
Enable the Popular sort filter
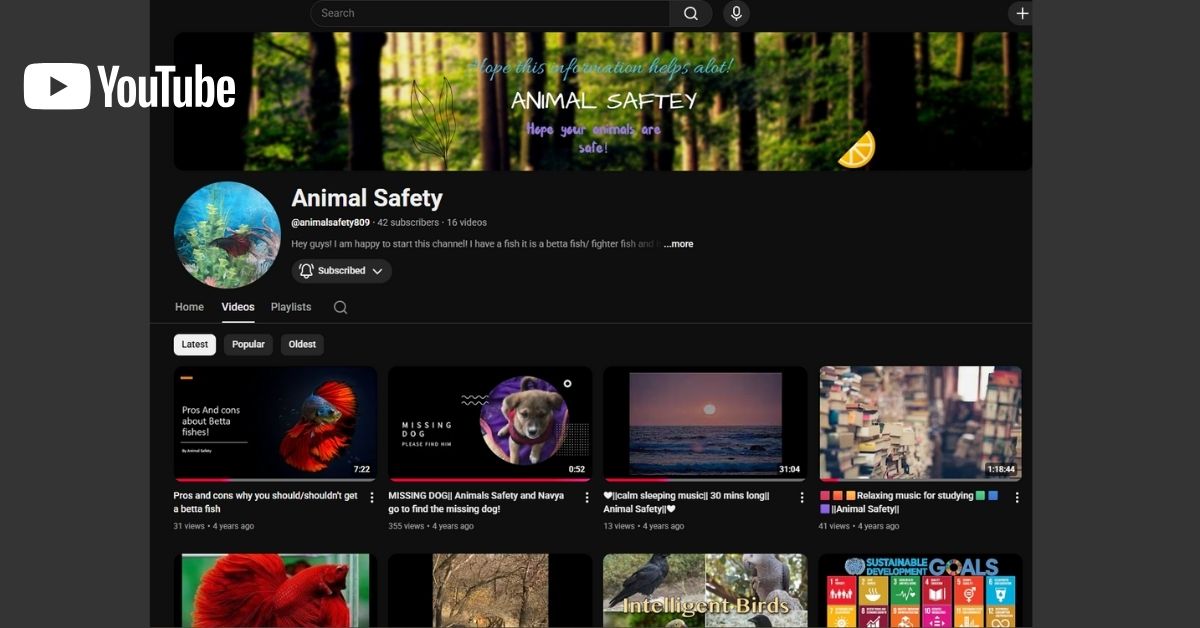[x=248, y=344]
